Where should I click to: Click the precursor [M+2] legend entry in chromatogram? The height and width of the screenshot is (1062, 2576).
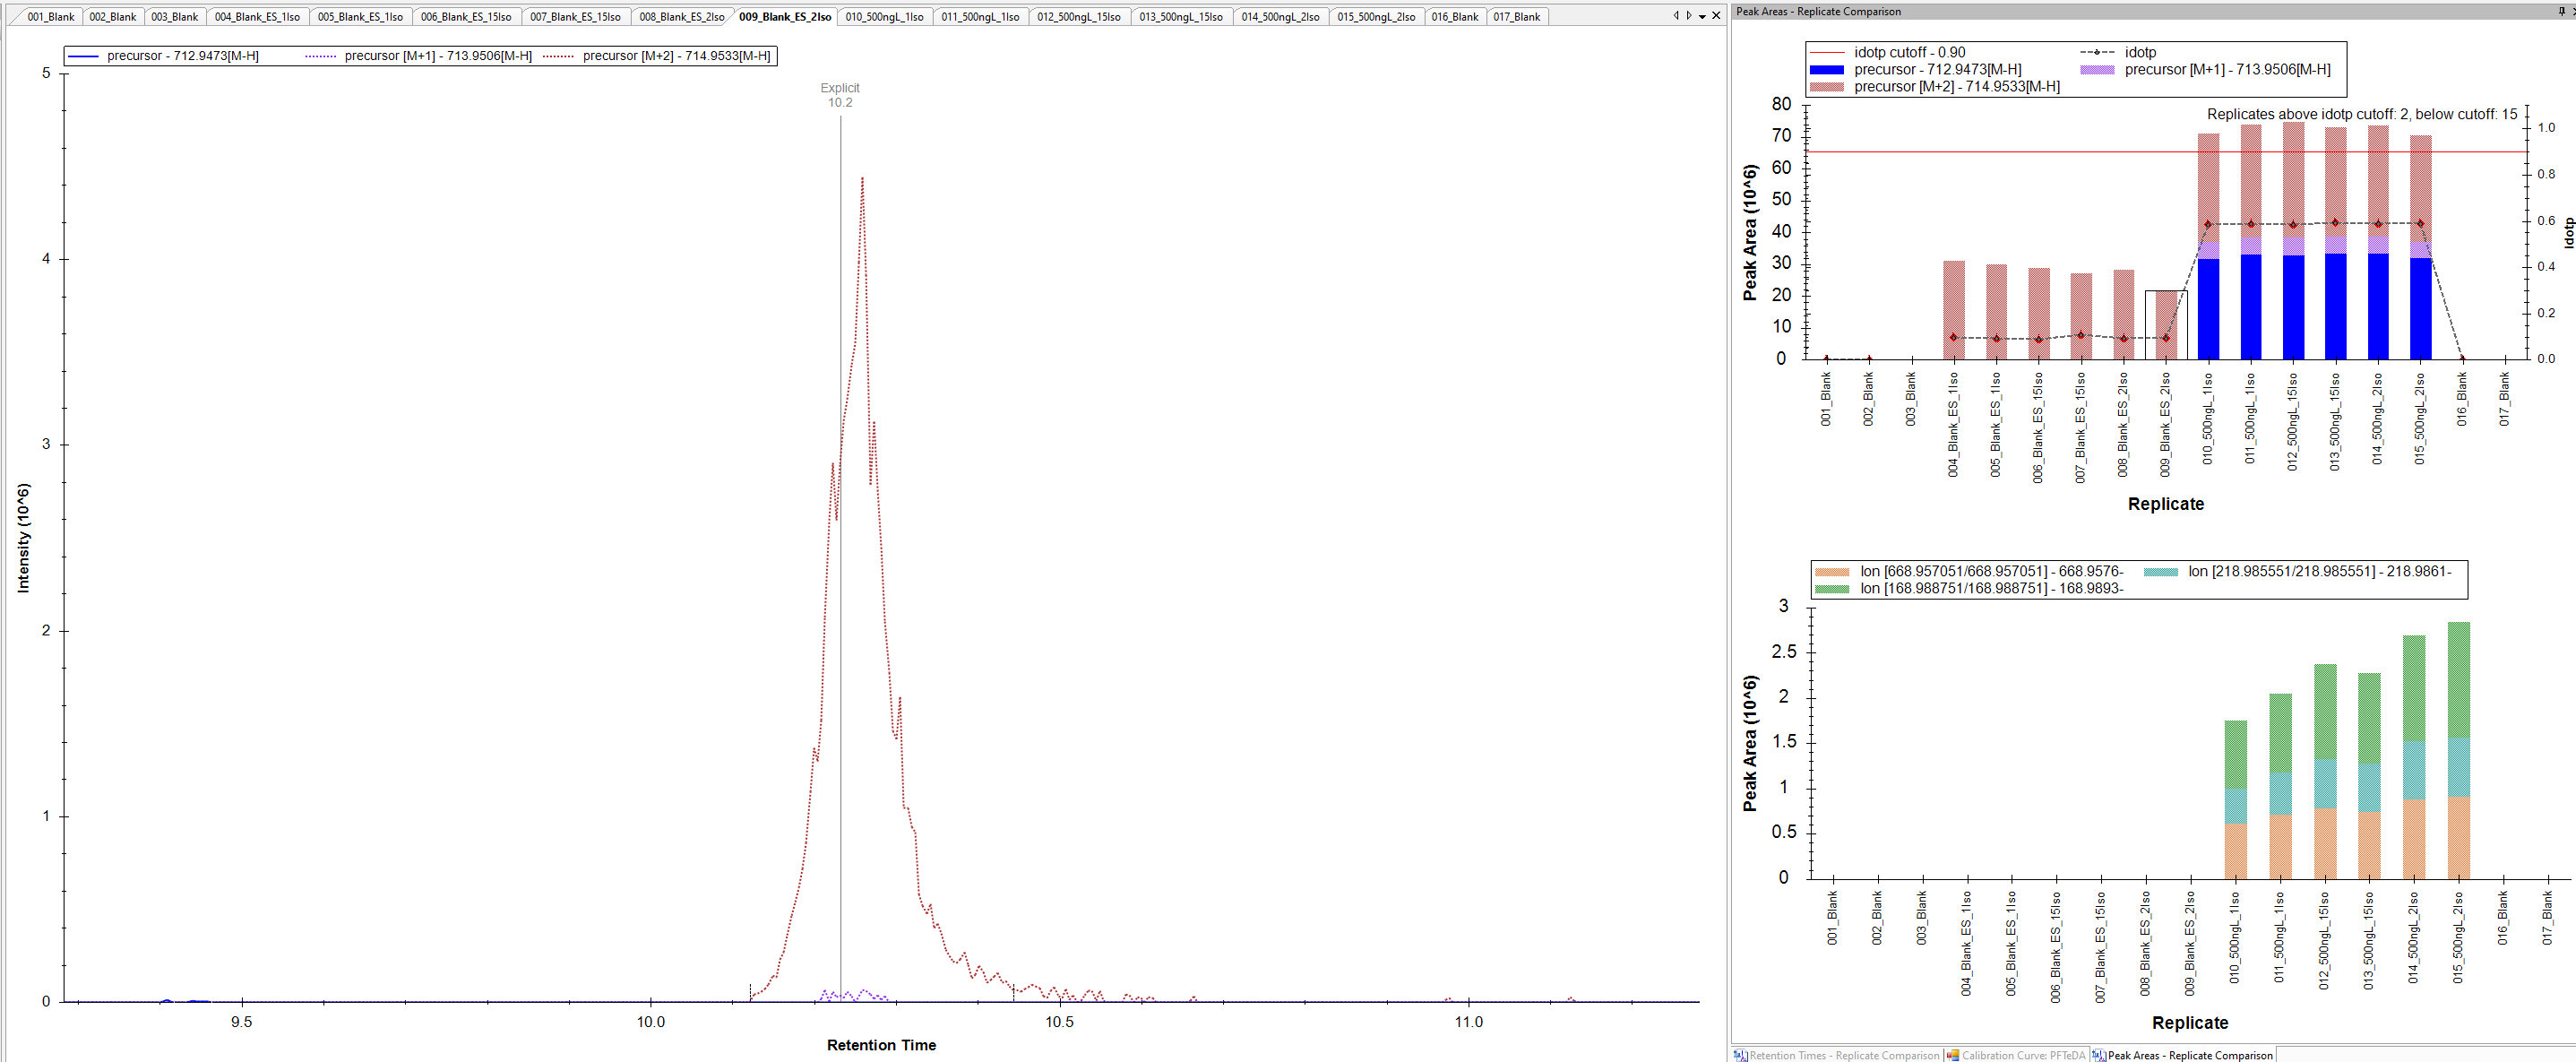676,56
